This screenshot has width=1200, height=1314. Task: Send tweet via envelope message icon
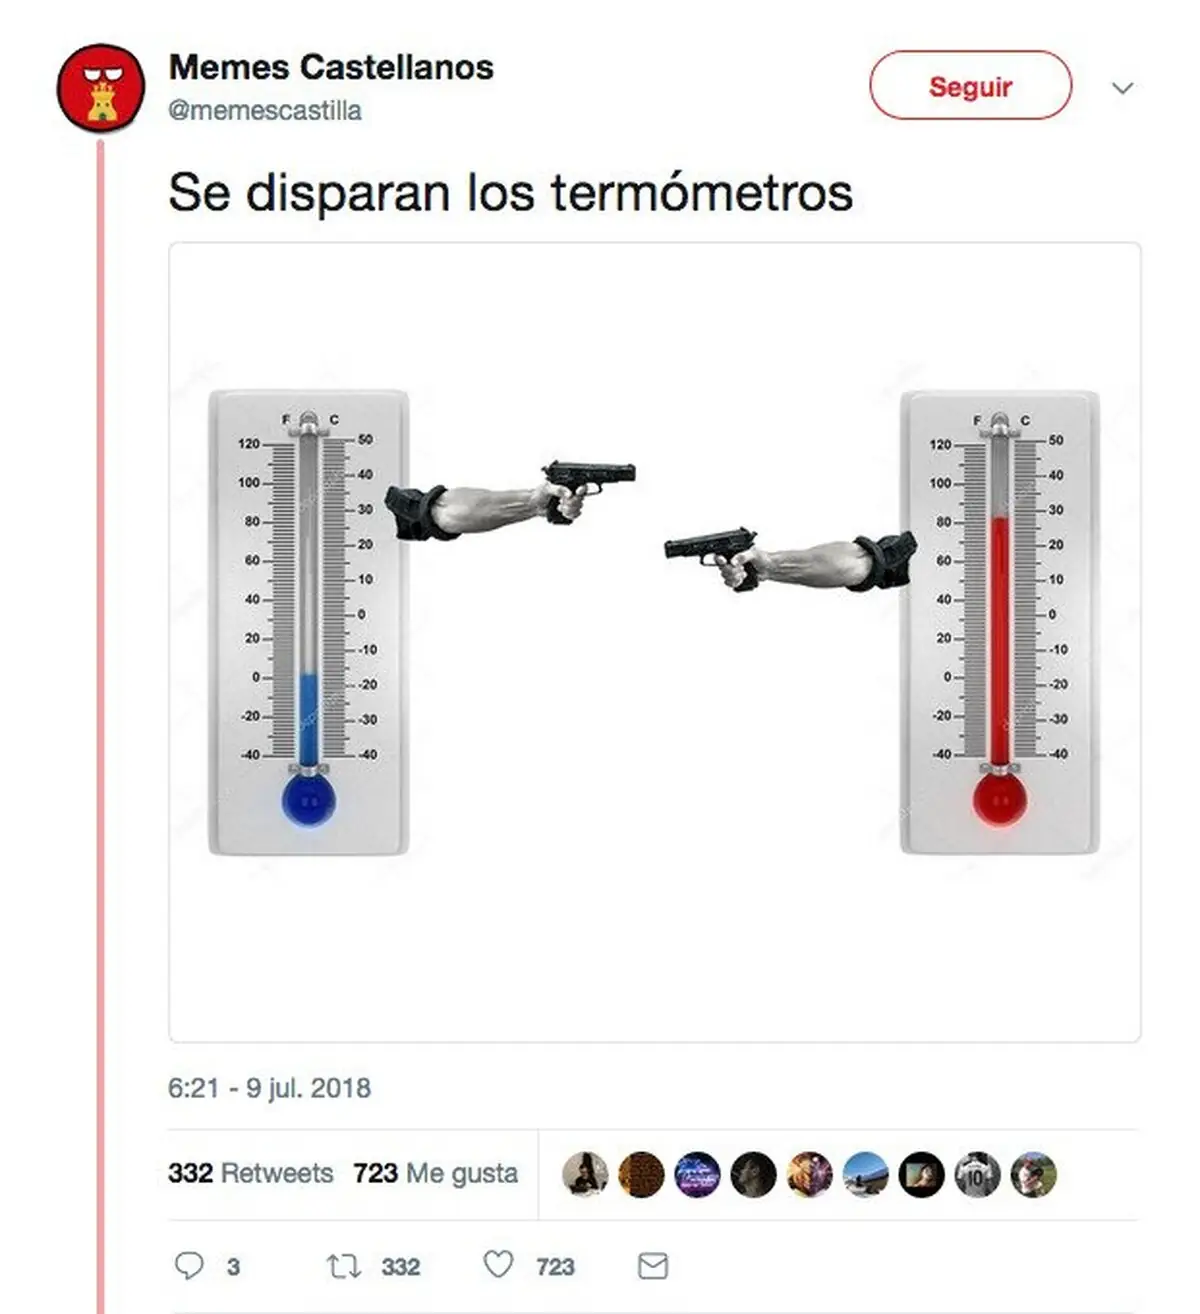[653, 1266]
